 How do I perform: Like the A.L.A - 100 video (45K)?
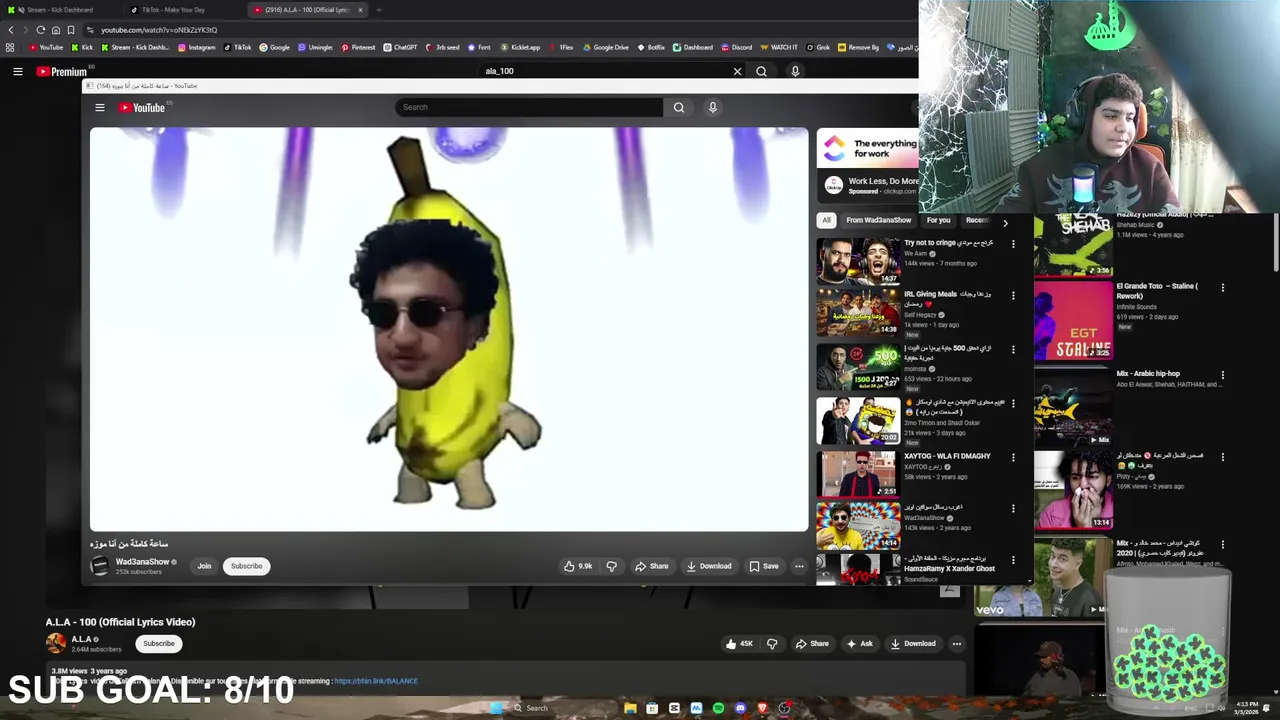(740, 644)
